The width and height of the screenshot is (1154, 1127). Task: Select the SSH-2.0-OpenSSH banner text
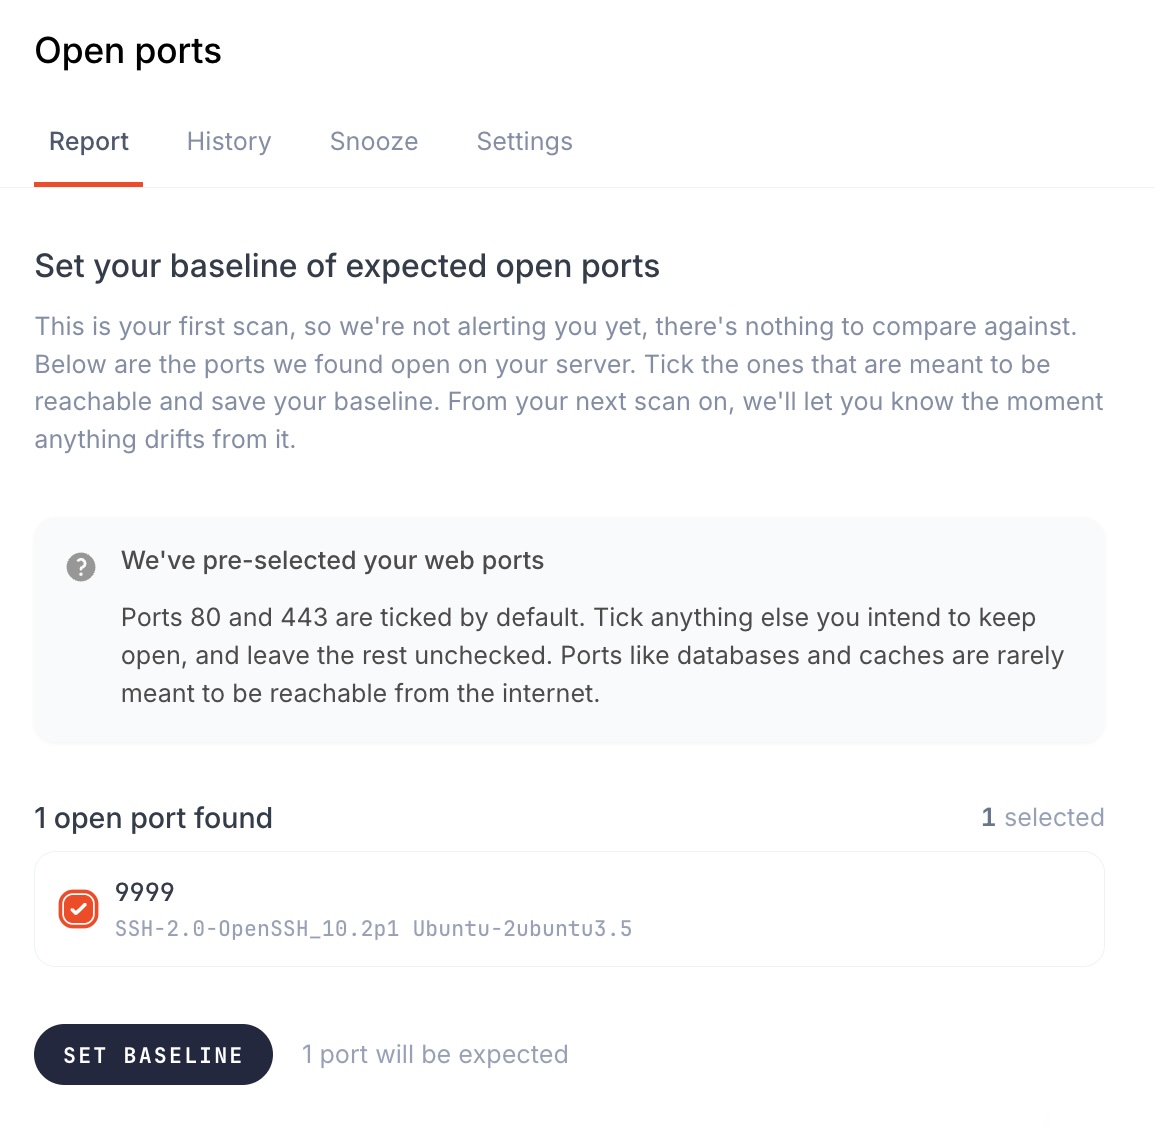tap(374, 929)
